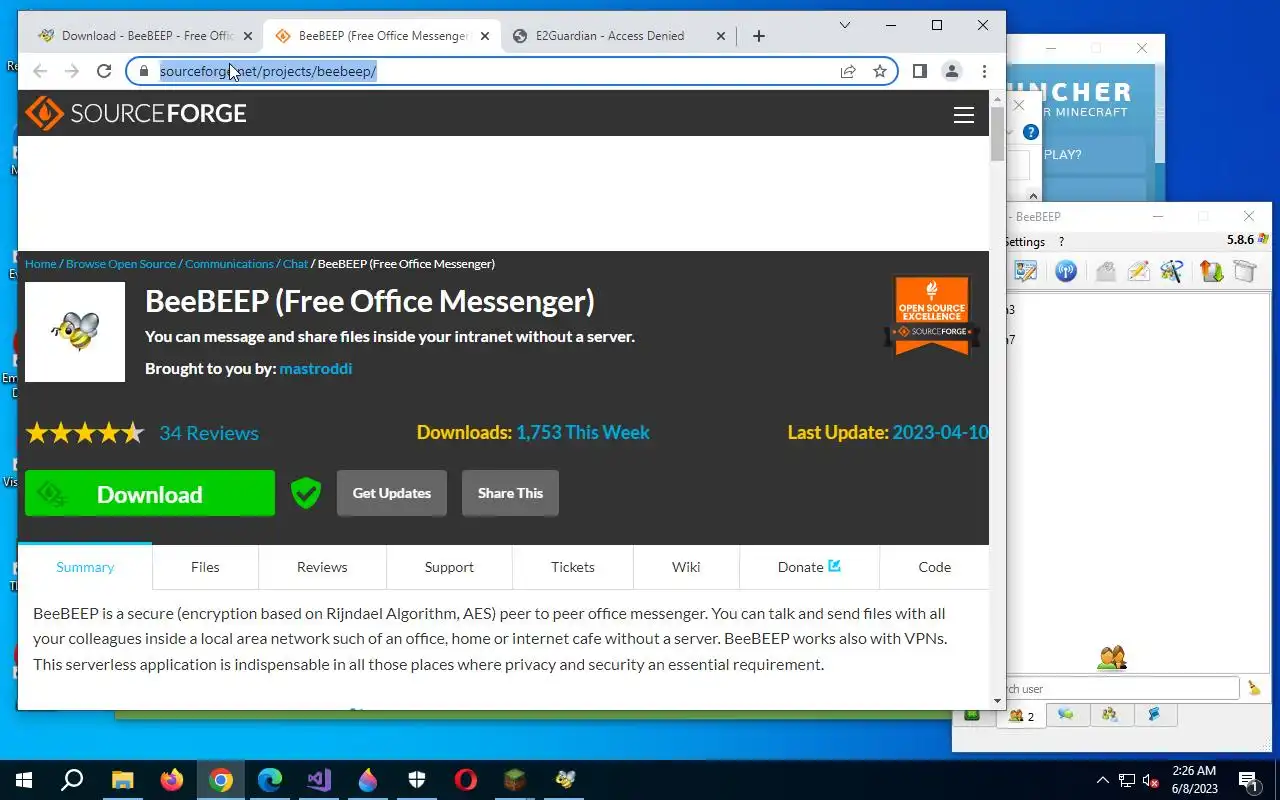Select the Support tab
1280x800 pixels.
(x=449, y=567)
